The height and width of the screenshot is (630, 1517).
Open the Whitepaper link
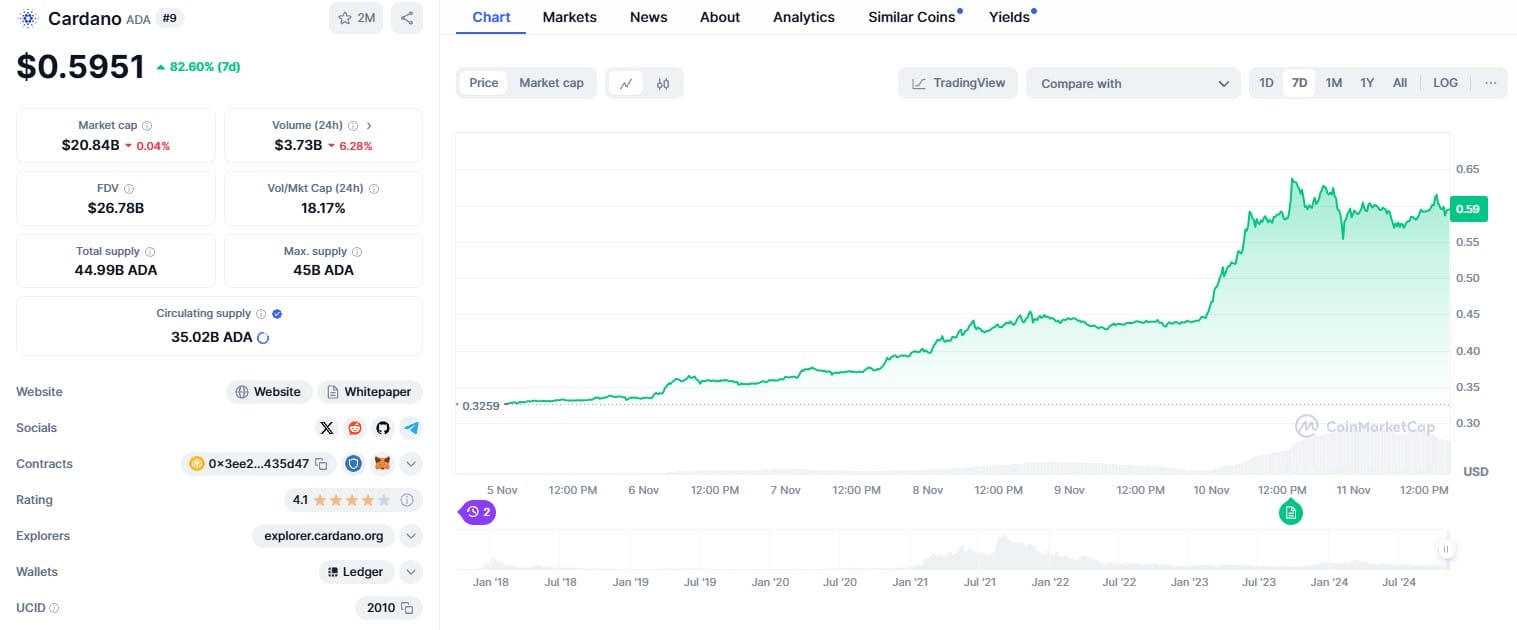click(370, 392)
